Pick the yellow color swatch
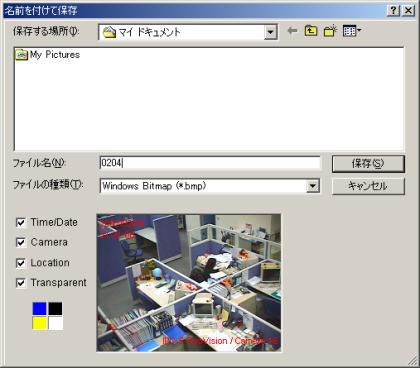The width and height of the screenshot is (420, 368). [39, 323]
